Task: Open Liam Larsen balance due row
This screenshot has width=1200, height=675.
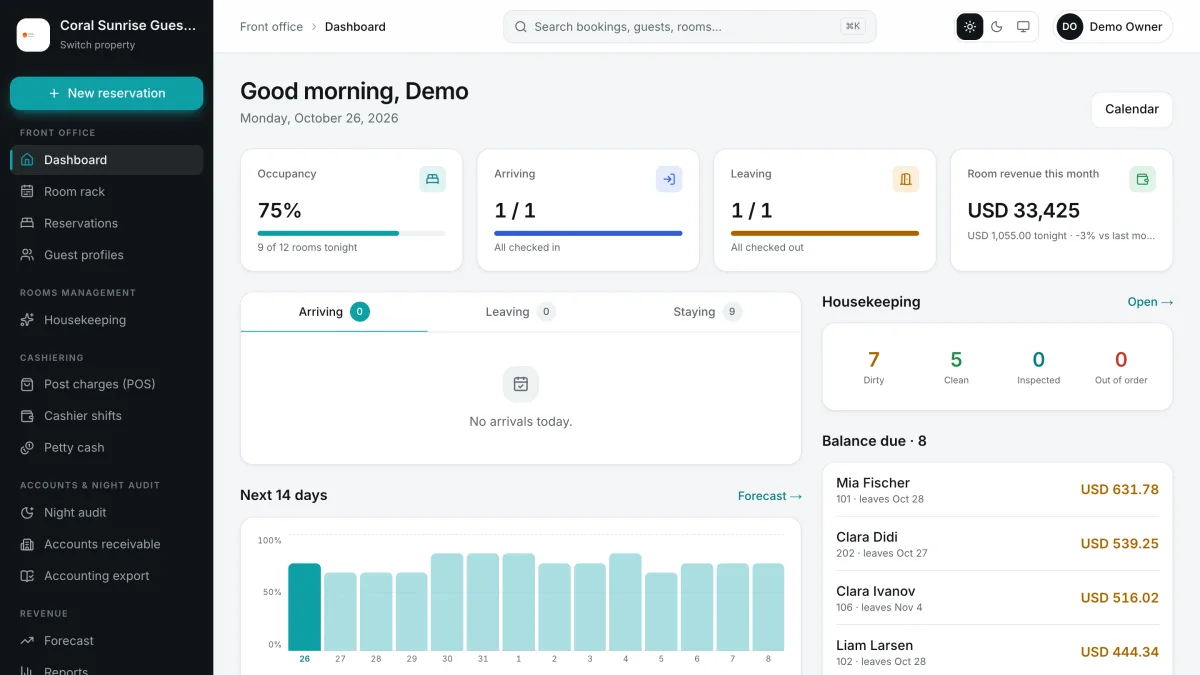Action: (997, 652)
